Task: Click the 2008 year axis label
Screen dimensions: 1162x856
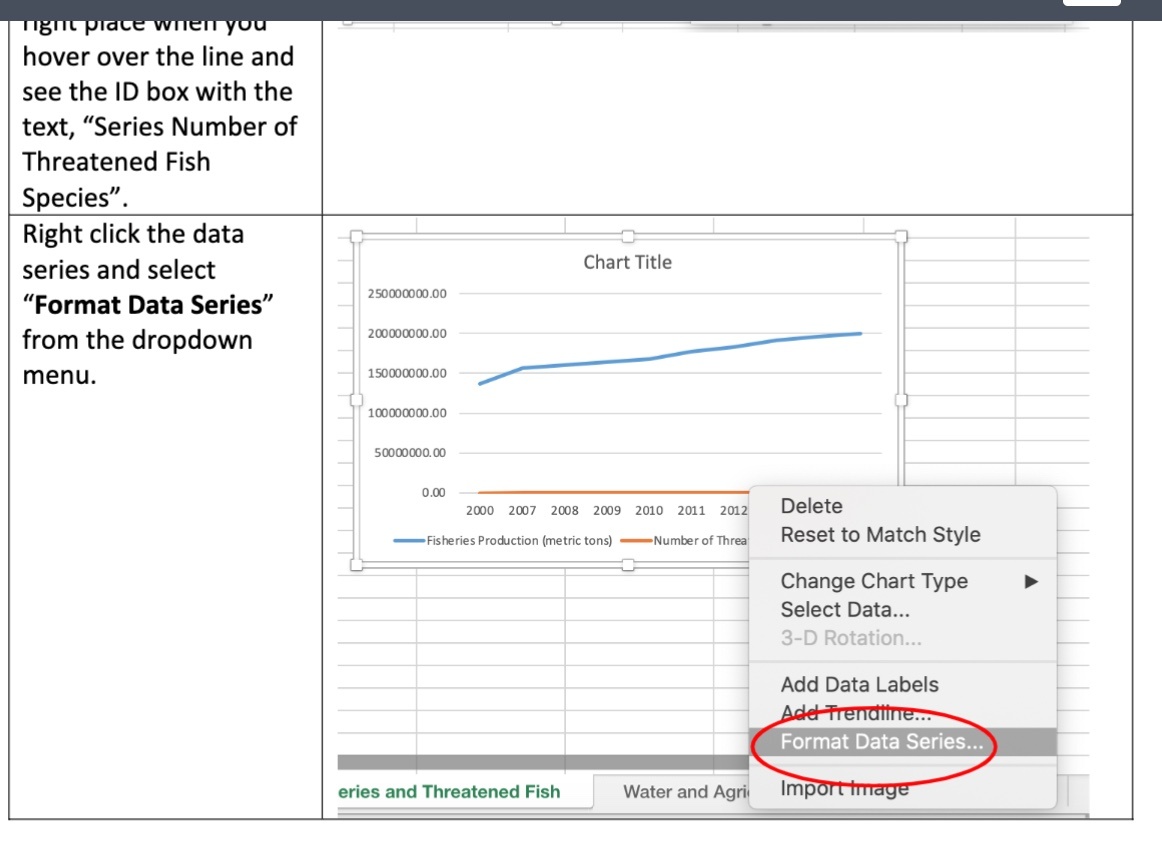Action: point(565,511)
